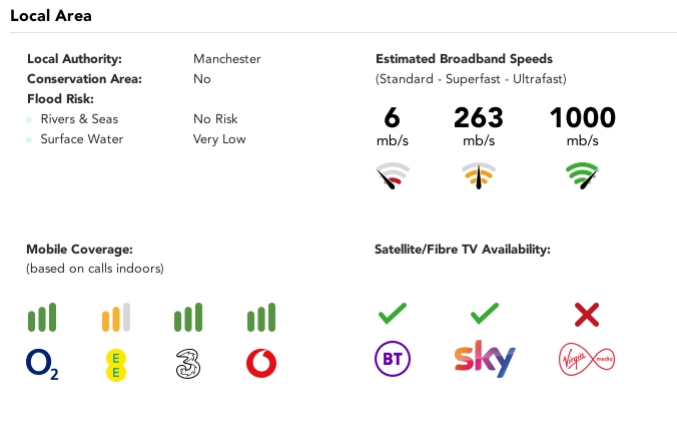The width and height of the screenshot is (677, 424).
Task: Click the green checkmark above Sky
Action: (484, 315)
